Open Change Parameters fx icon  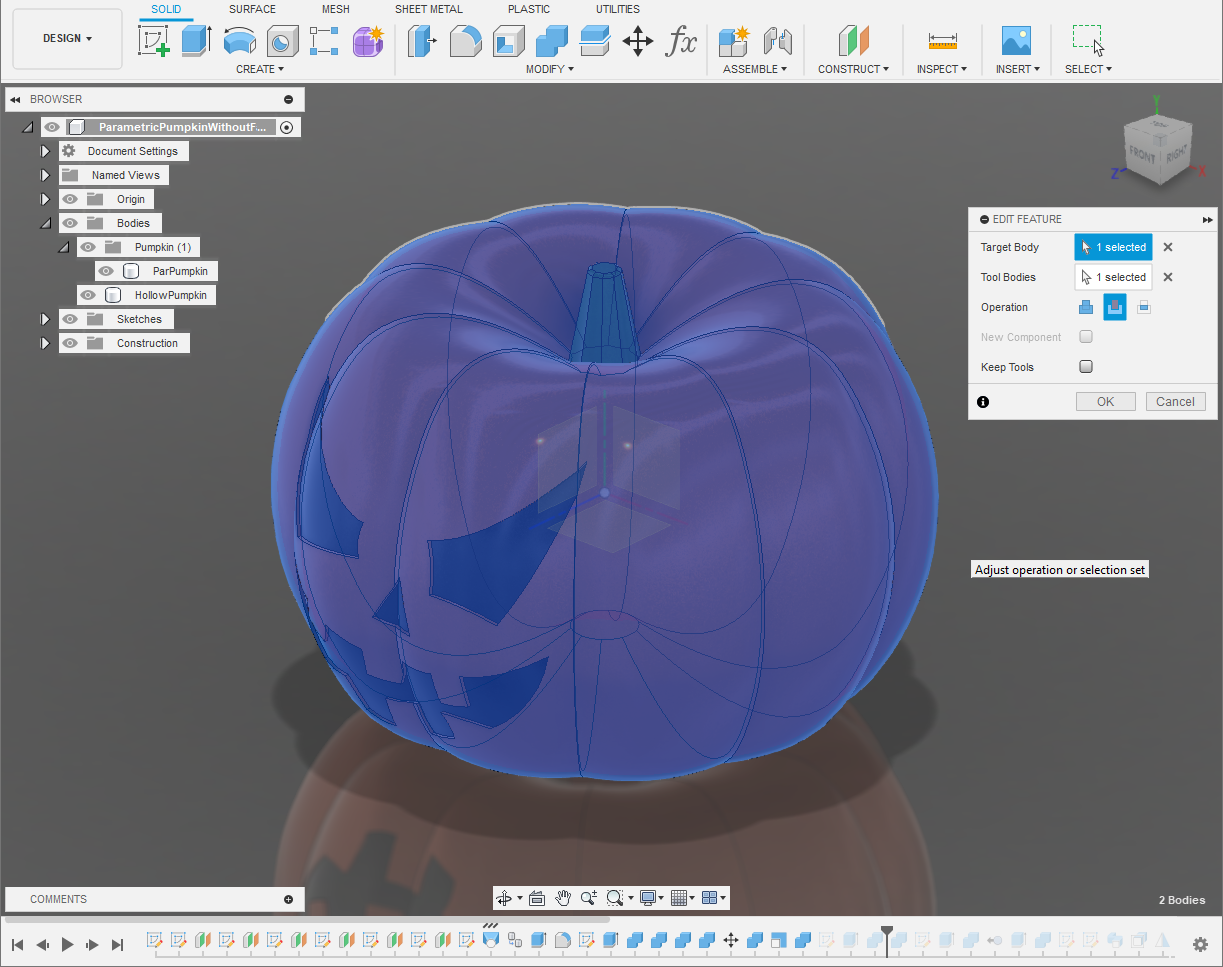tap(682, 41)
